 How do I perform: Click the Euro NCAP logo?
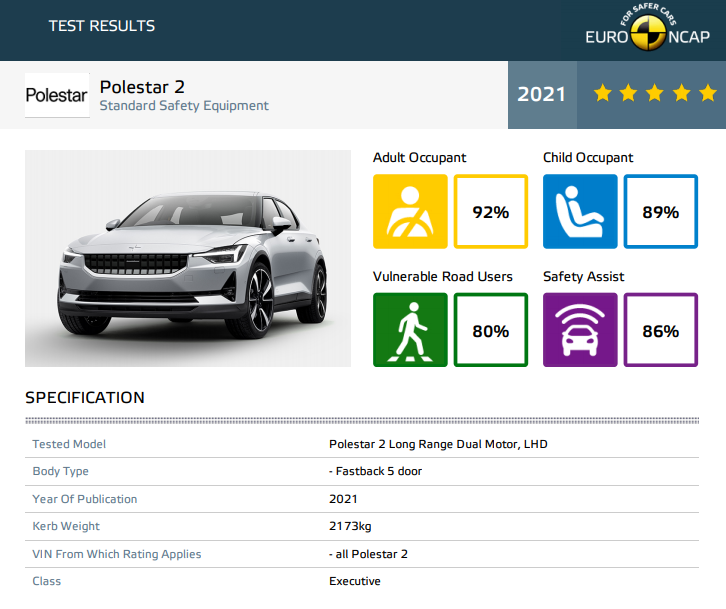click(x=647, y=28)
